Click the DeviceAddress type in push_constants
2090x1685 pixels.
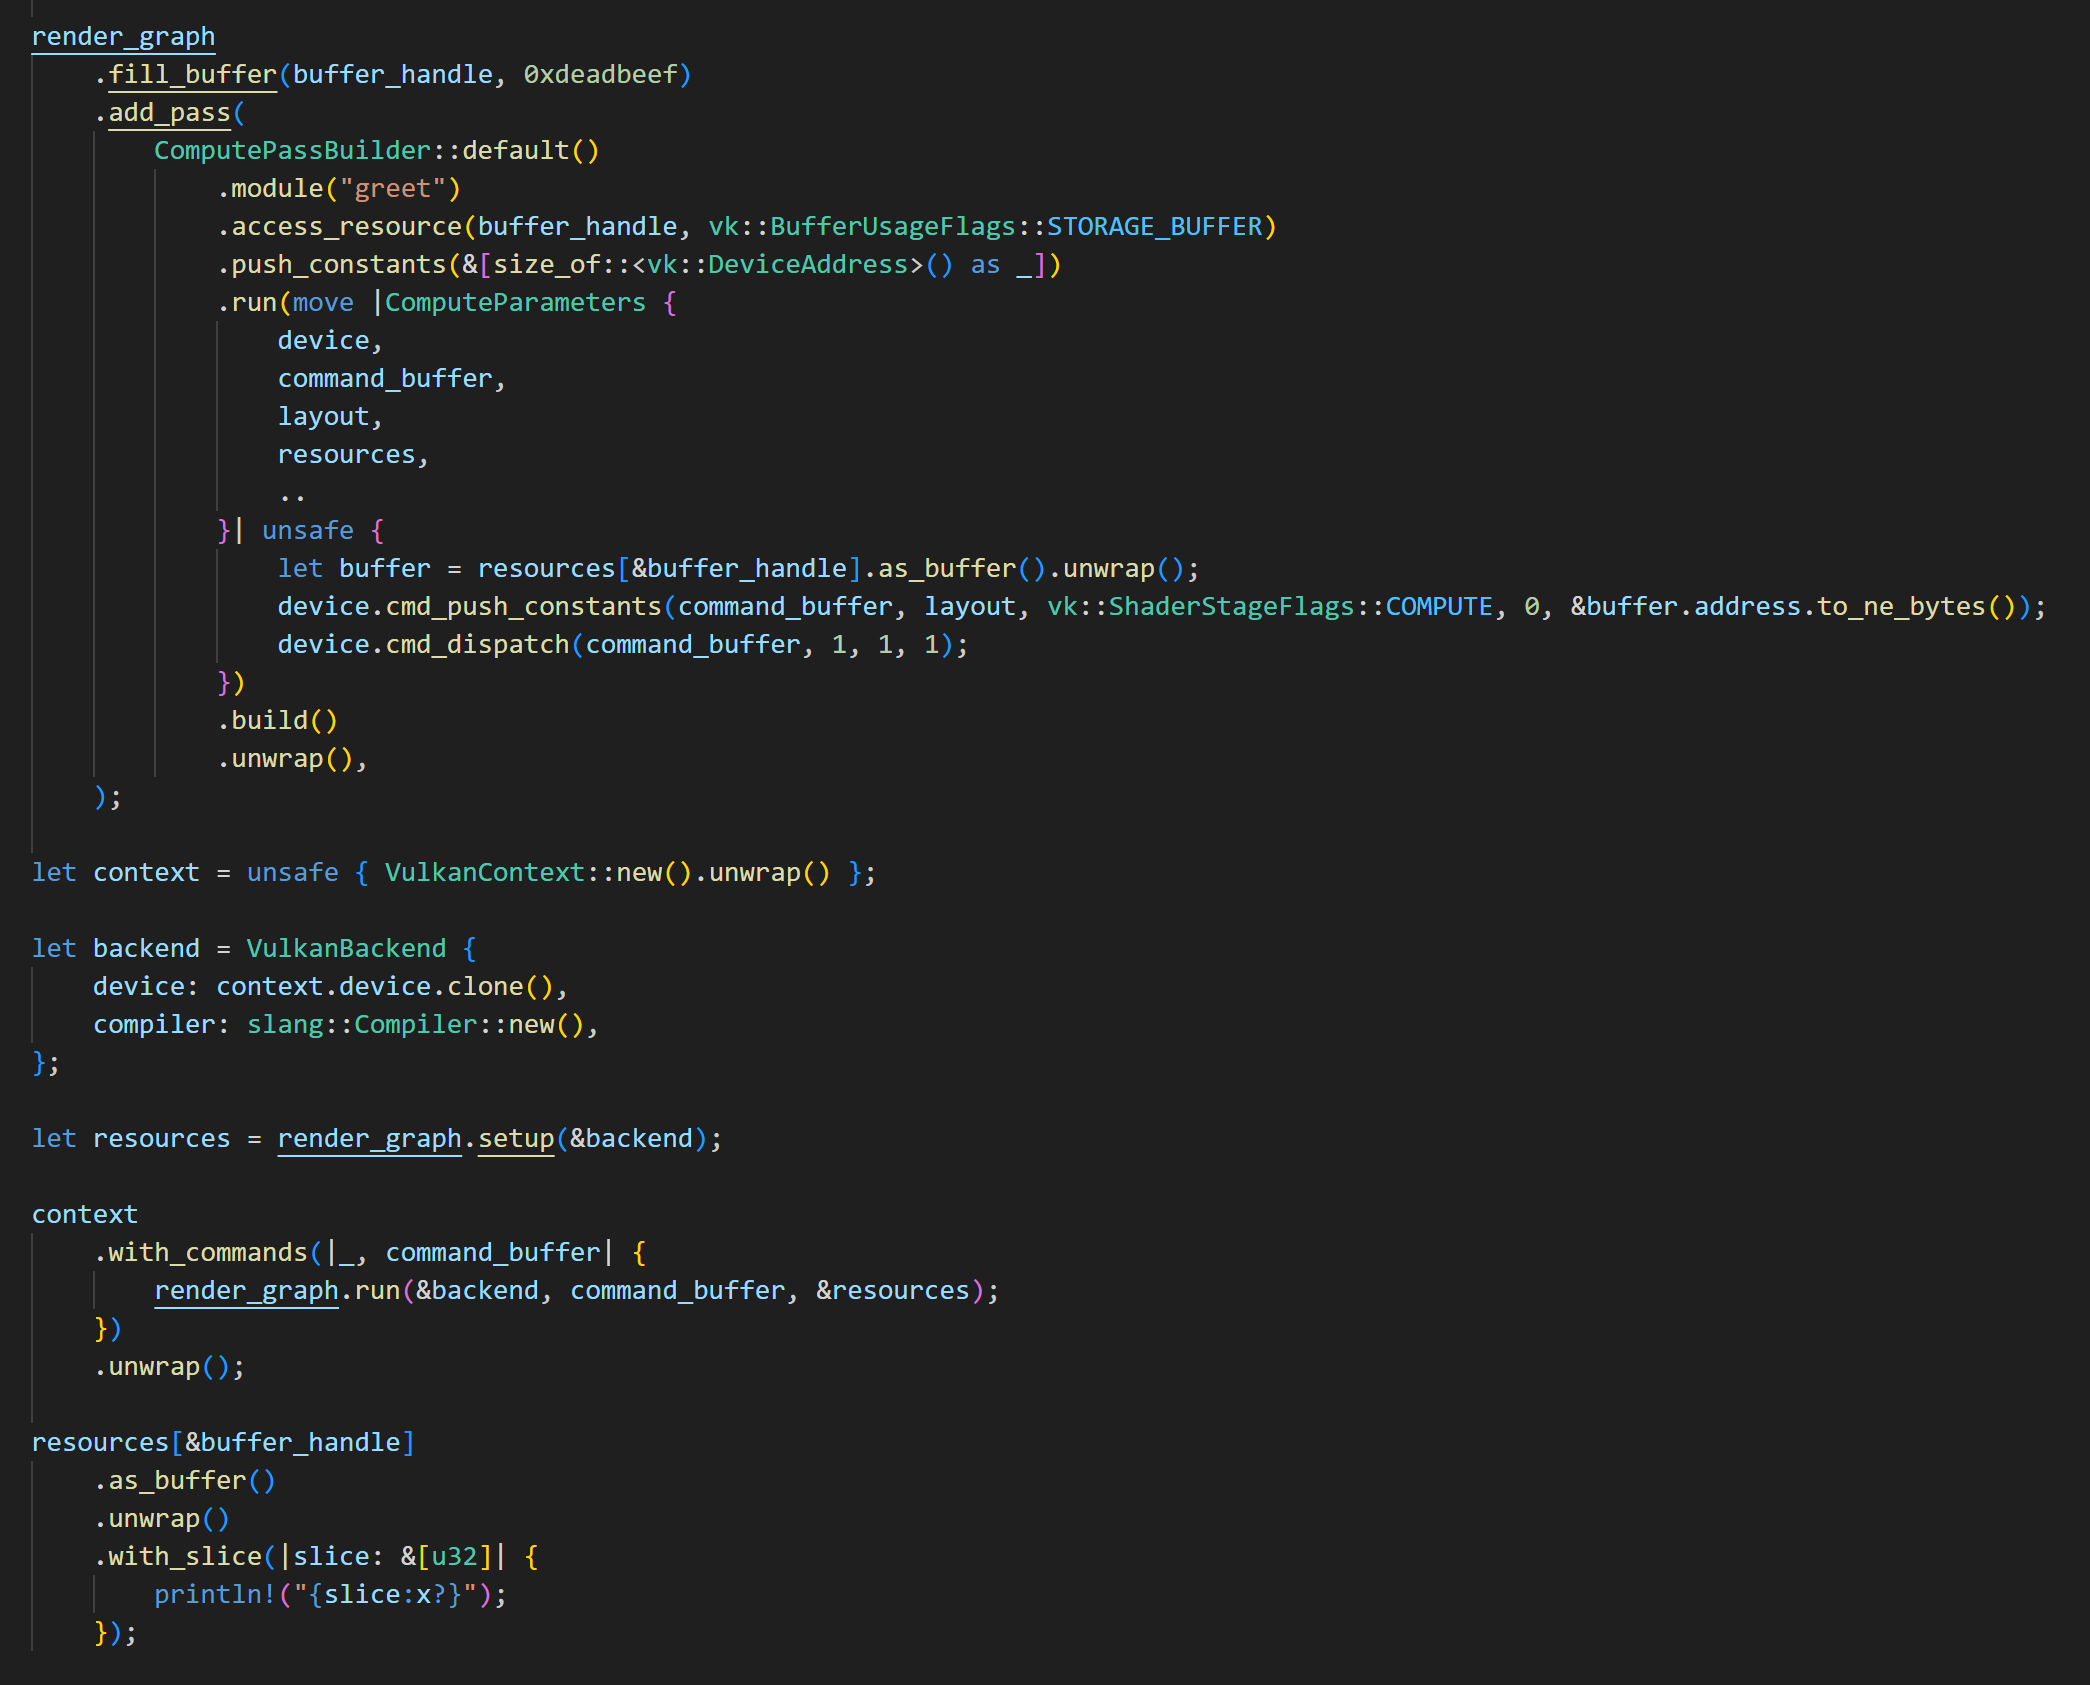(x=807, y=265)
